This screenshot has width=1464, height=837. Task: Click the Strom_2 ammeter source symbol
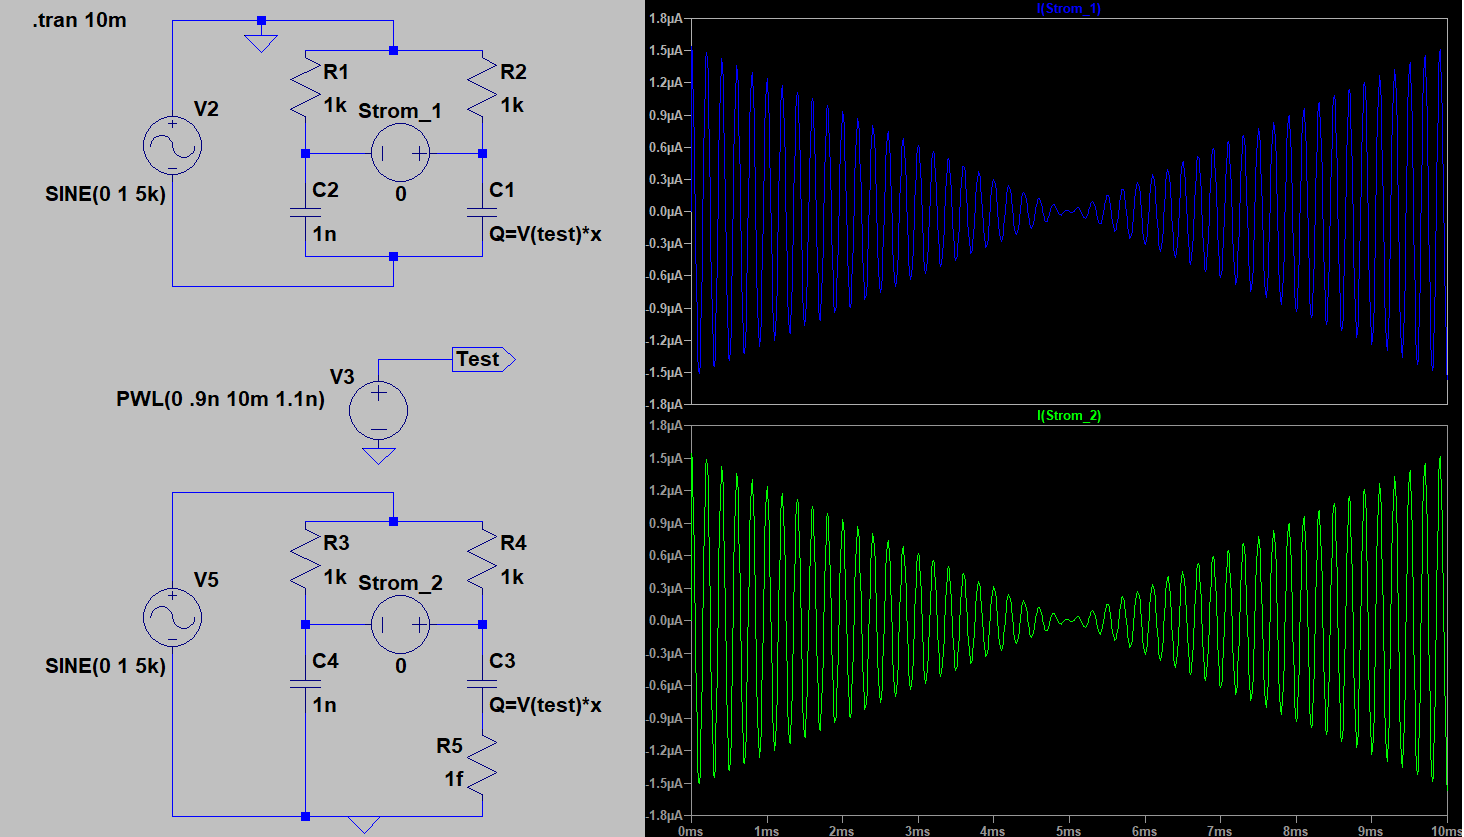[x=401, y=624]
